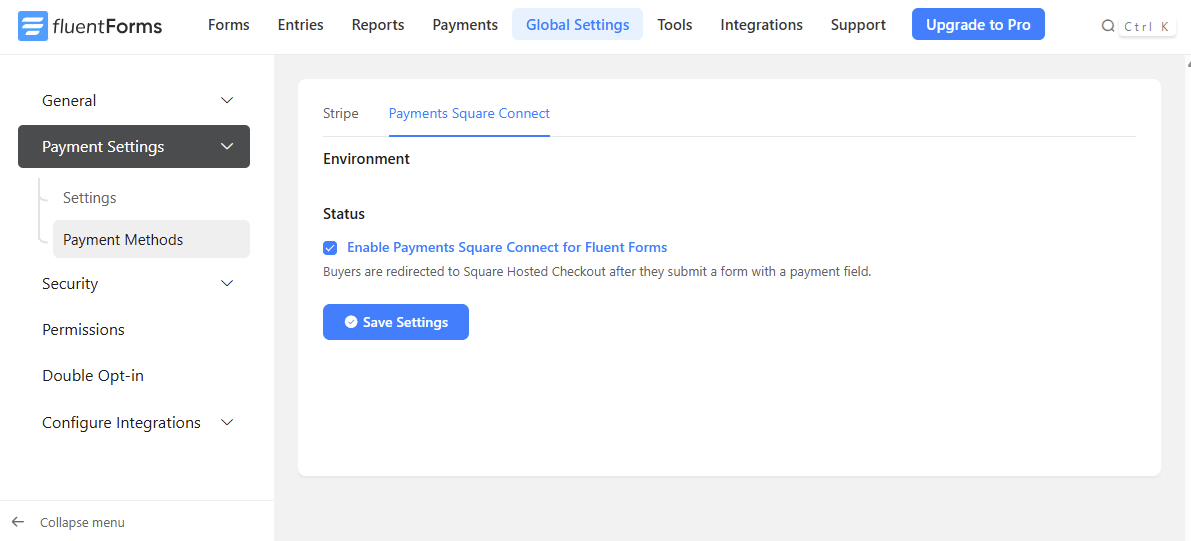Image resolution: width=1191 pixels, height=541 pixels.
Task: Click the search magnifier icon
Action: tap(1108, 26)
